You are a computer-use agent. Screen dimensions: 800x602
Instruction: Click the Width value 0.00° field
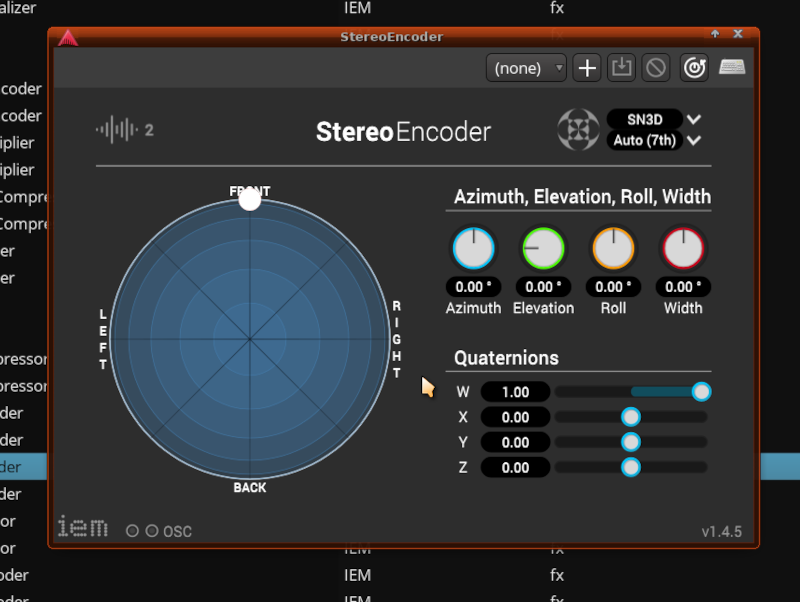pyautogui.click(x=683, y=287)
